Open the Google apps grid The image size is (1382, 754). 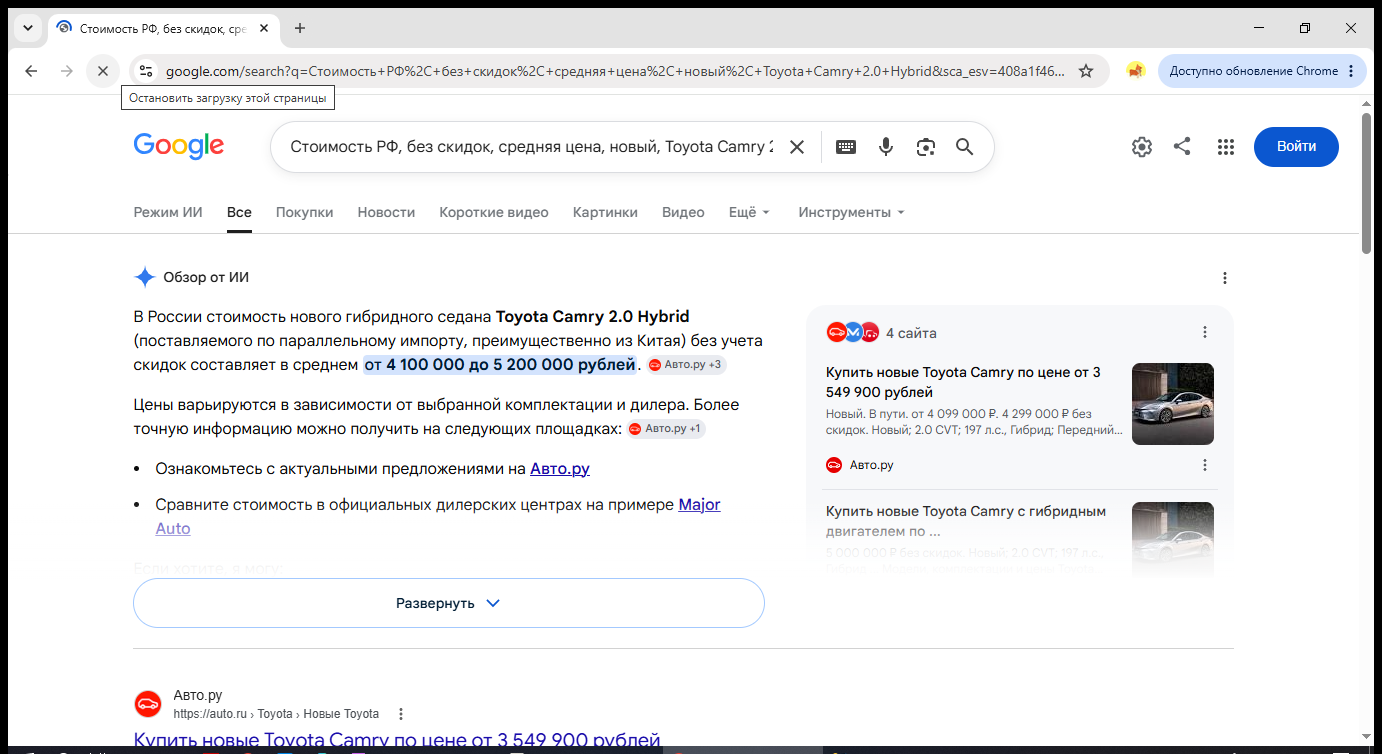tap(1226, 147)
